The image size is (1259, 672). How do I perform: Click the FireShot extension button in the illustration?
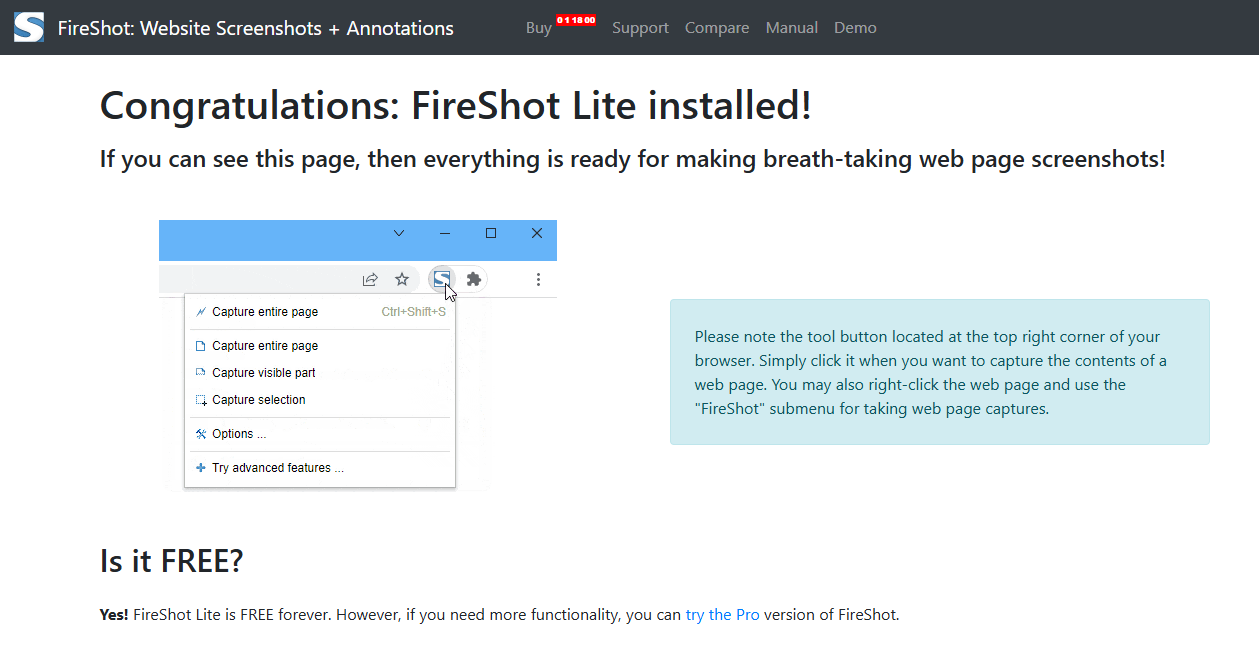[x=441, y=279]
